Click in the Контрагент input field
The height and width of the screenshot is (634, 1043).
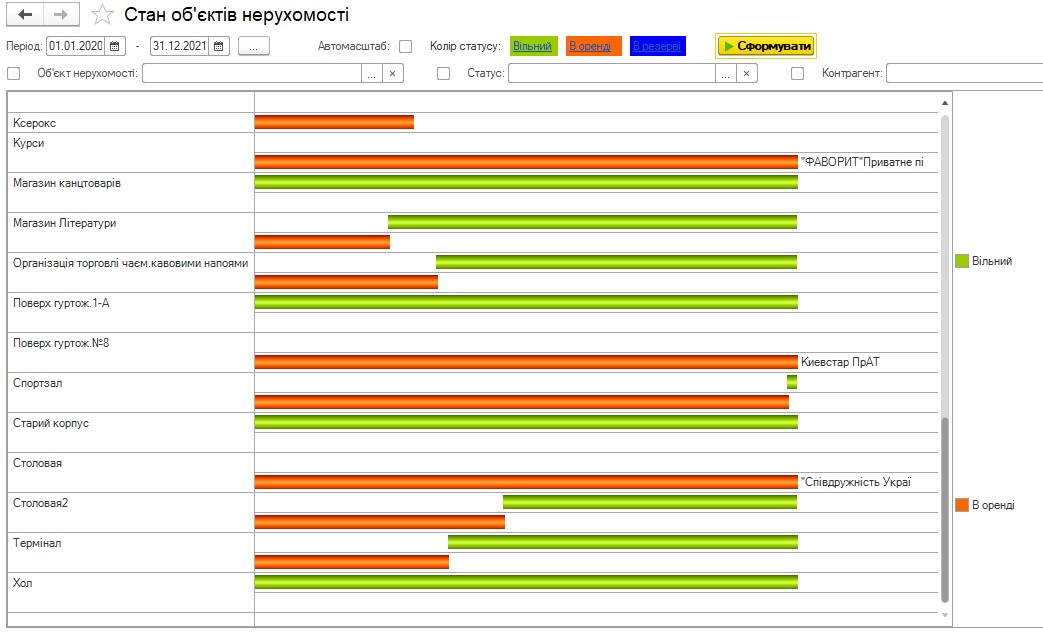click(963, 73)
